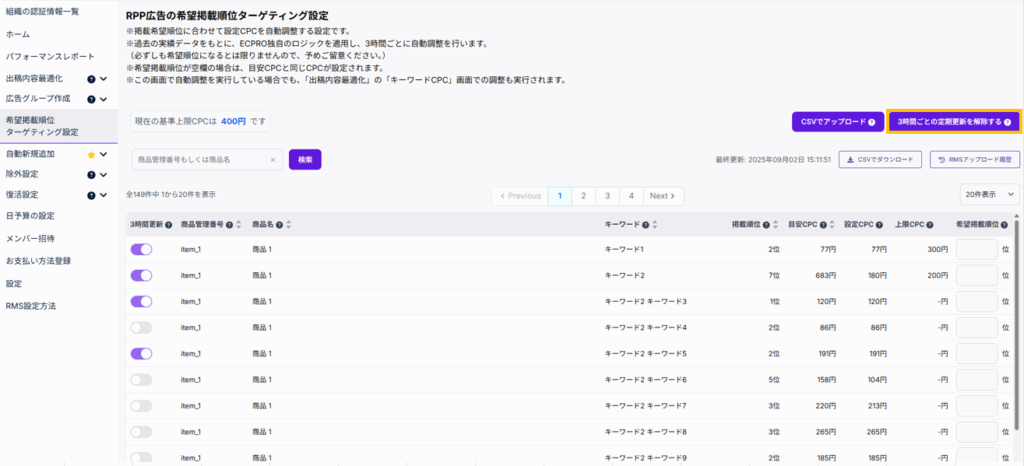
Task: Sort by 商品管理番号 column arrows
Action: [x=240, y=225]
